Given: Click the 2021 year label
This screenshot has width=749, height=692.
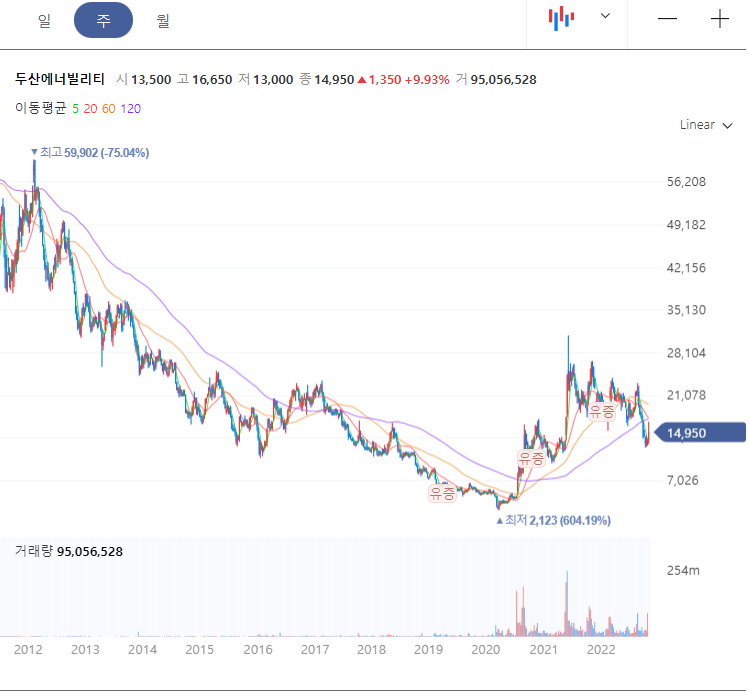Looking at the screenshot, I should tap(544, 649).
